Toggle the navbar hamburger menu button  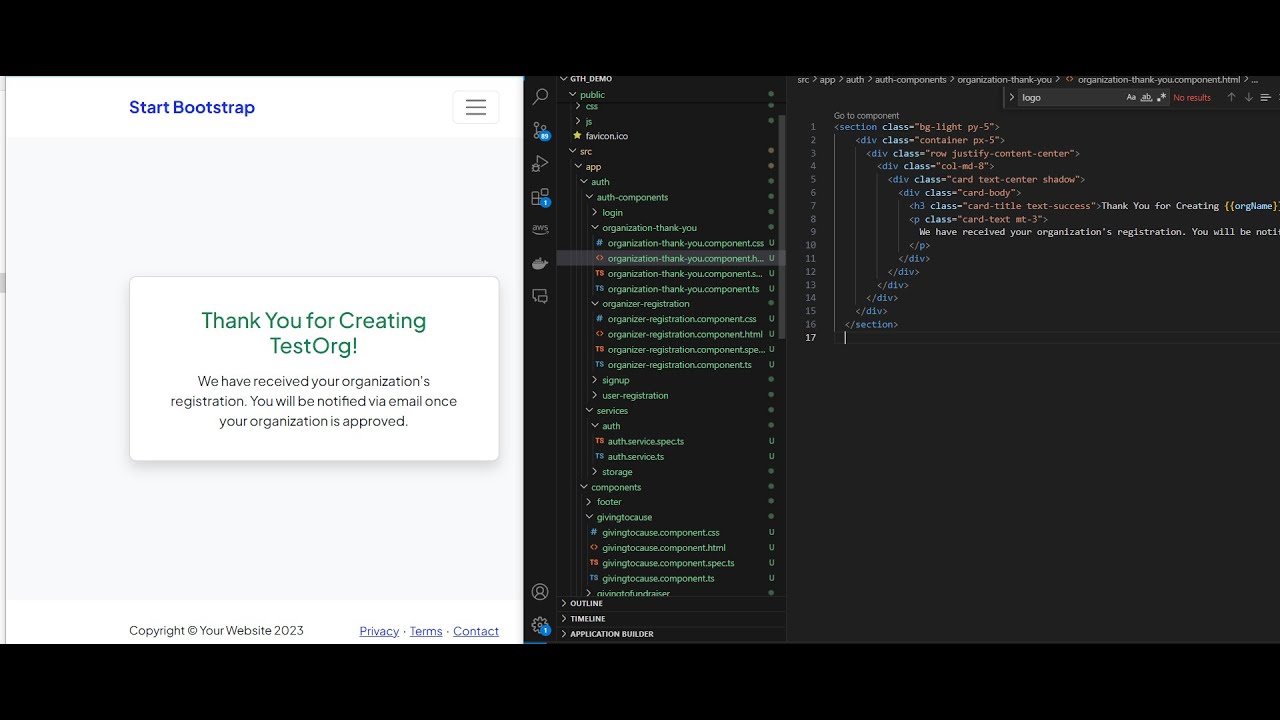[476, 107]
